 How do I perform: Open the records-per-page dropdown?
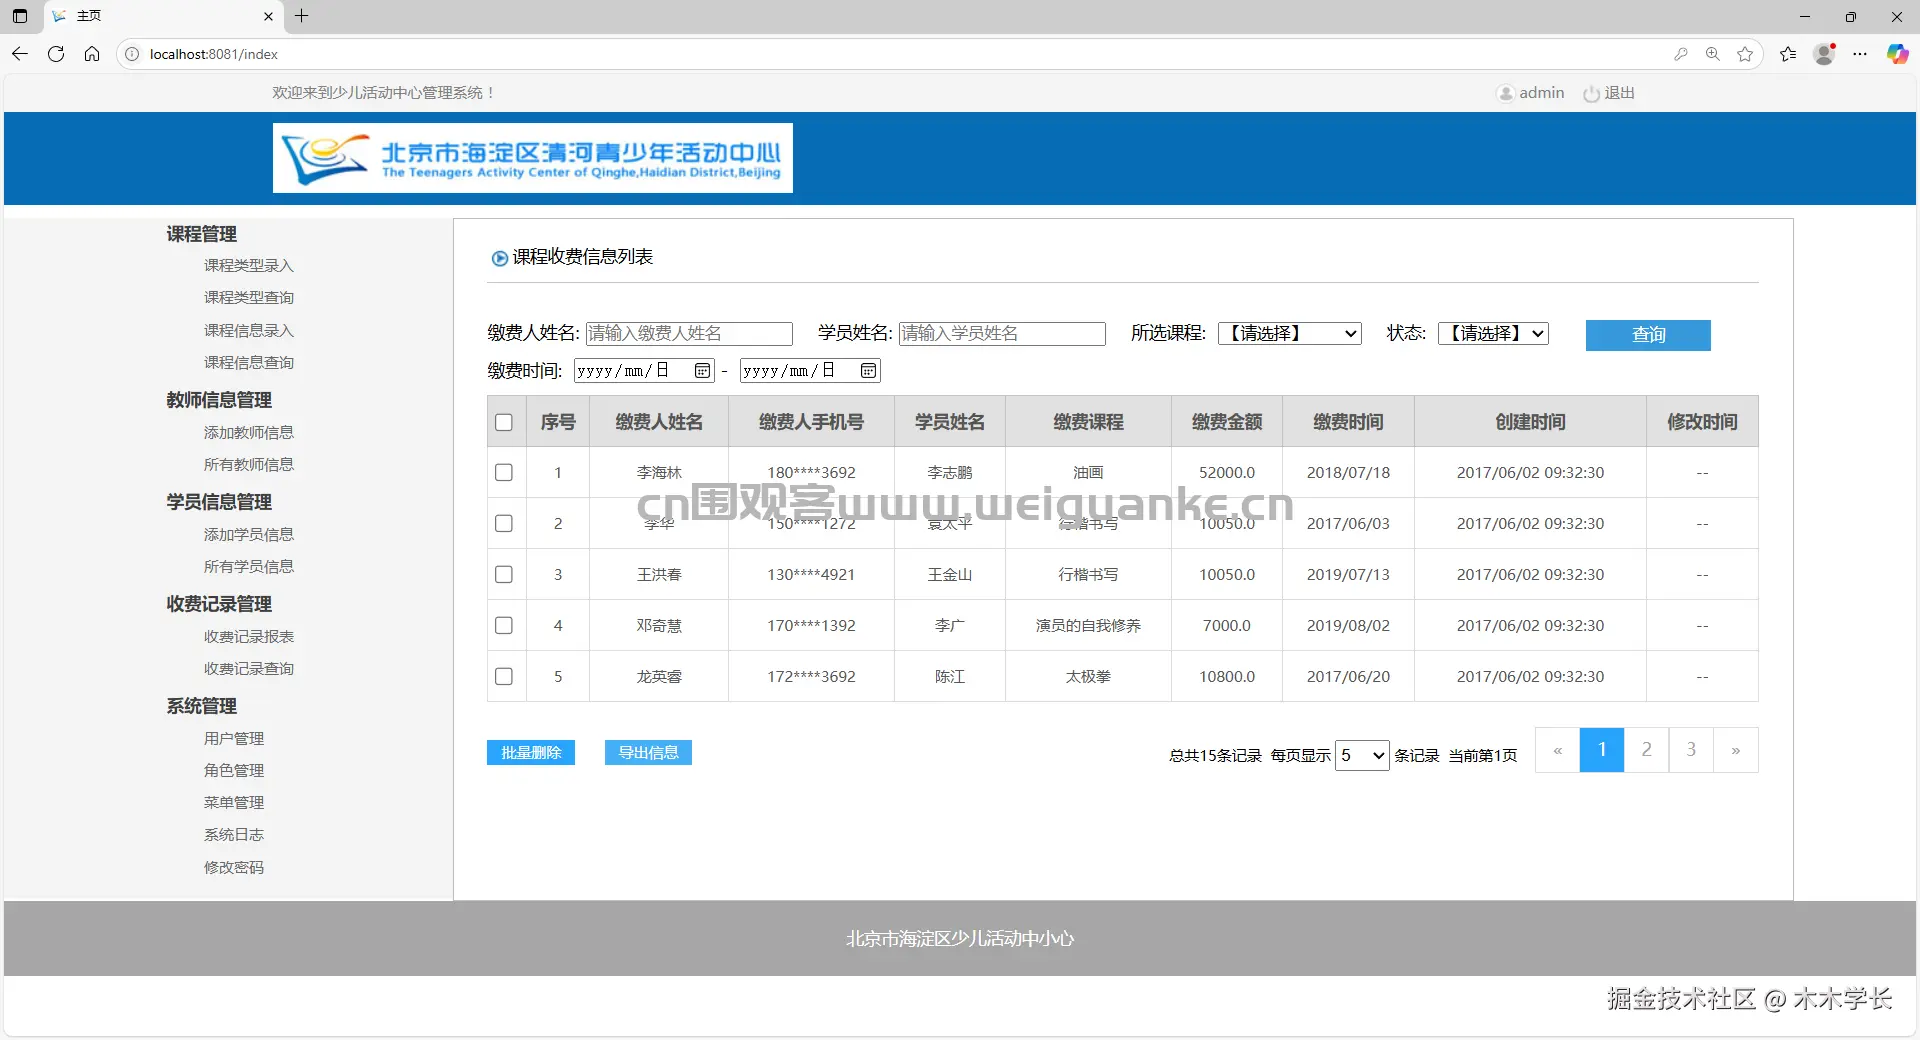pyautogui.click(x=1362, y=755)
